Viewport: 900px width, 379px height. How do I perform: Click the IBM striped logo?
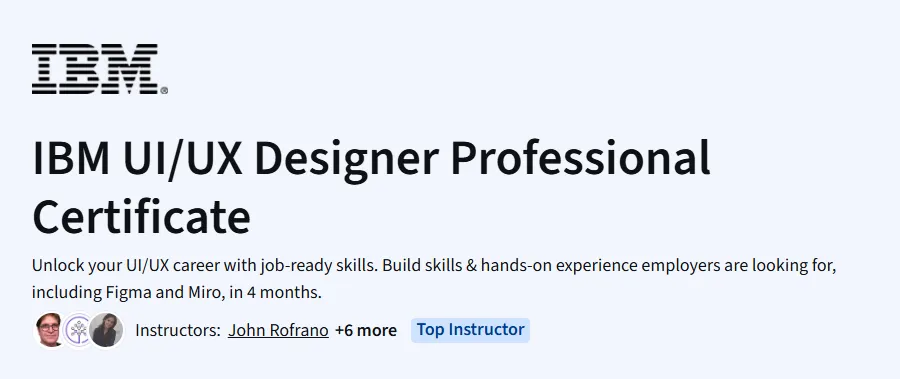coord(95,68)
